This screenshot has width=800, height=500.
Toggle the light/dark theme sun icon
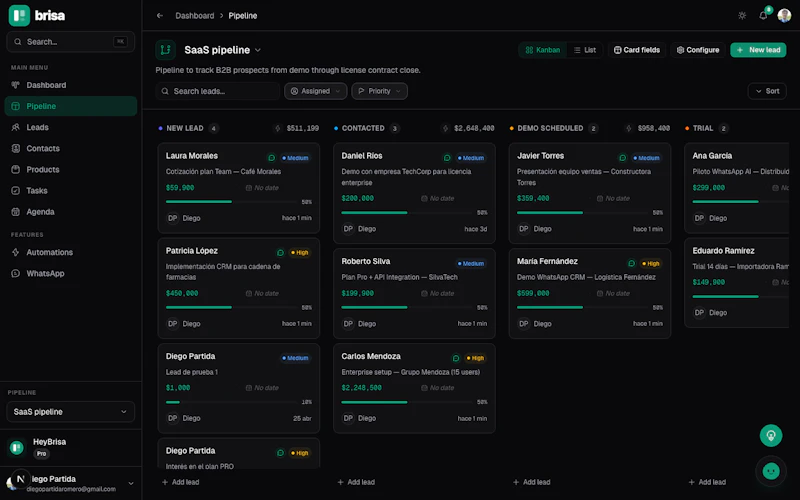(x=742, y=16)
